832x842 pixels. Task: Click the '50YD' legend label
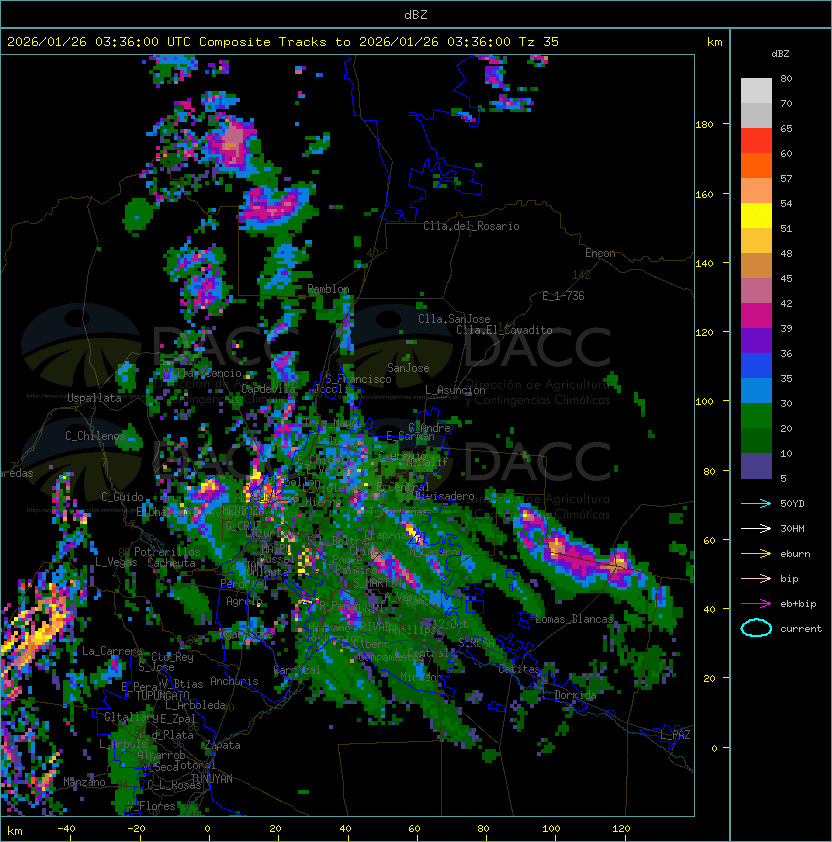click(x=792, y=504)
